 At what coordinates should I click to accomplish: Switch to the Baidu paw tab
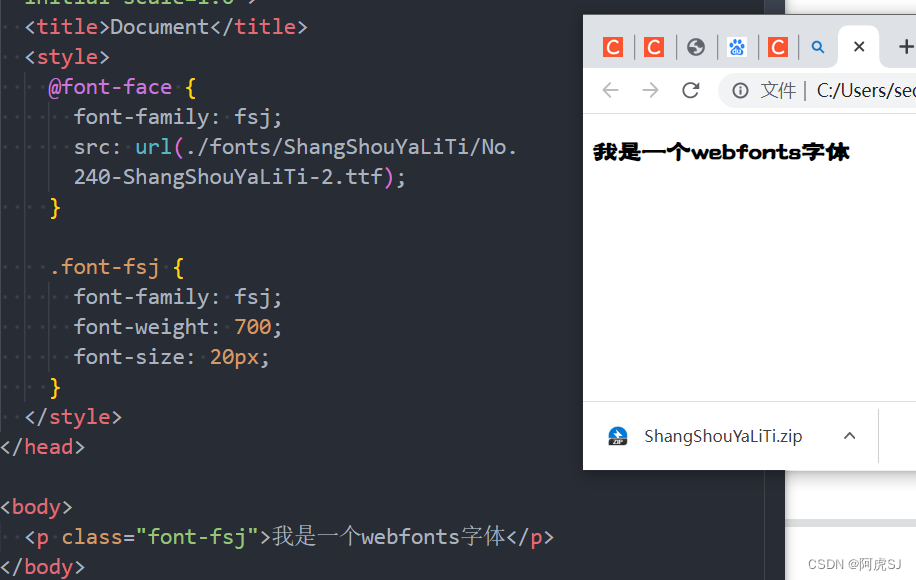pos(737,47)
